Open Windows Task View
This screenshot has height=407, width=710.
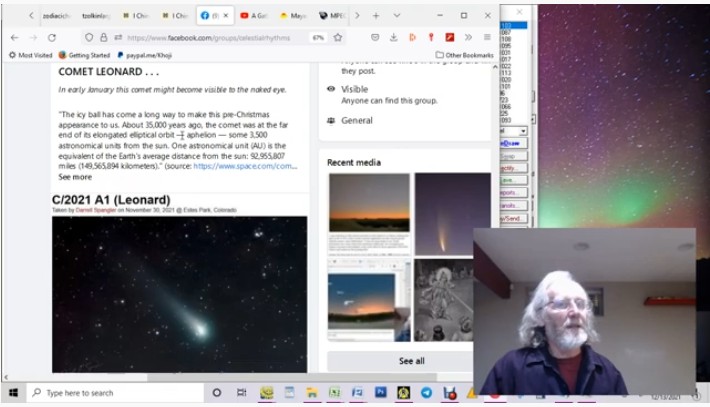pos(241,393)
